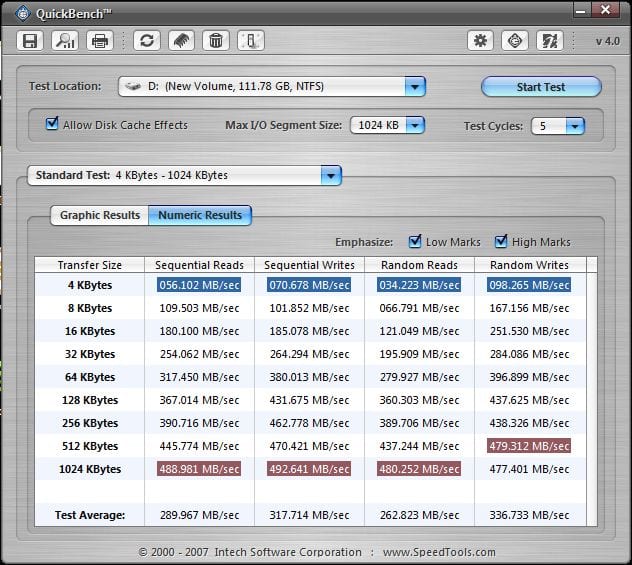Open the print preview magnifier icon
632x565 pixels.
pos(65,41)
